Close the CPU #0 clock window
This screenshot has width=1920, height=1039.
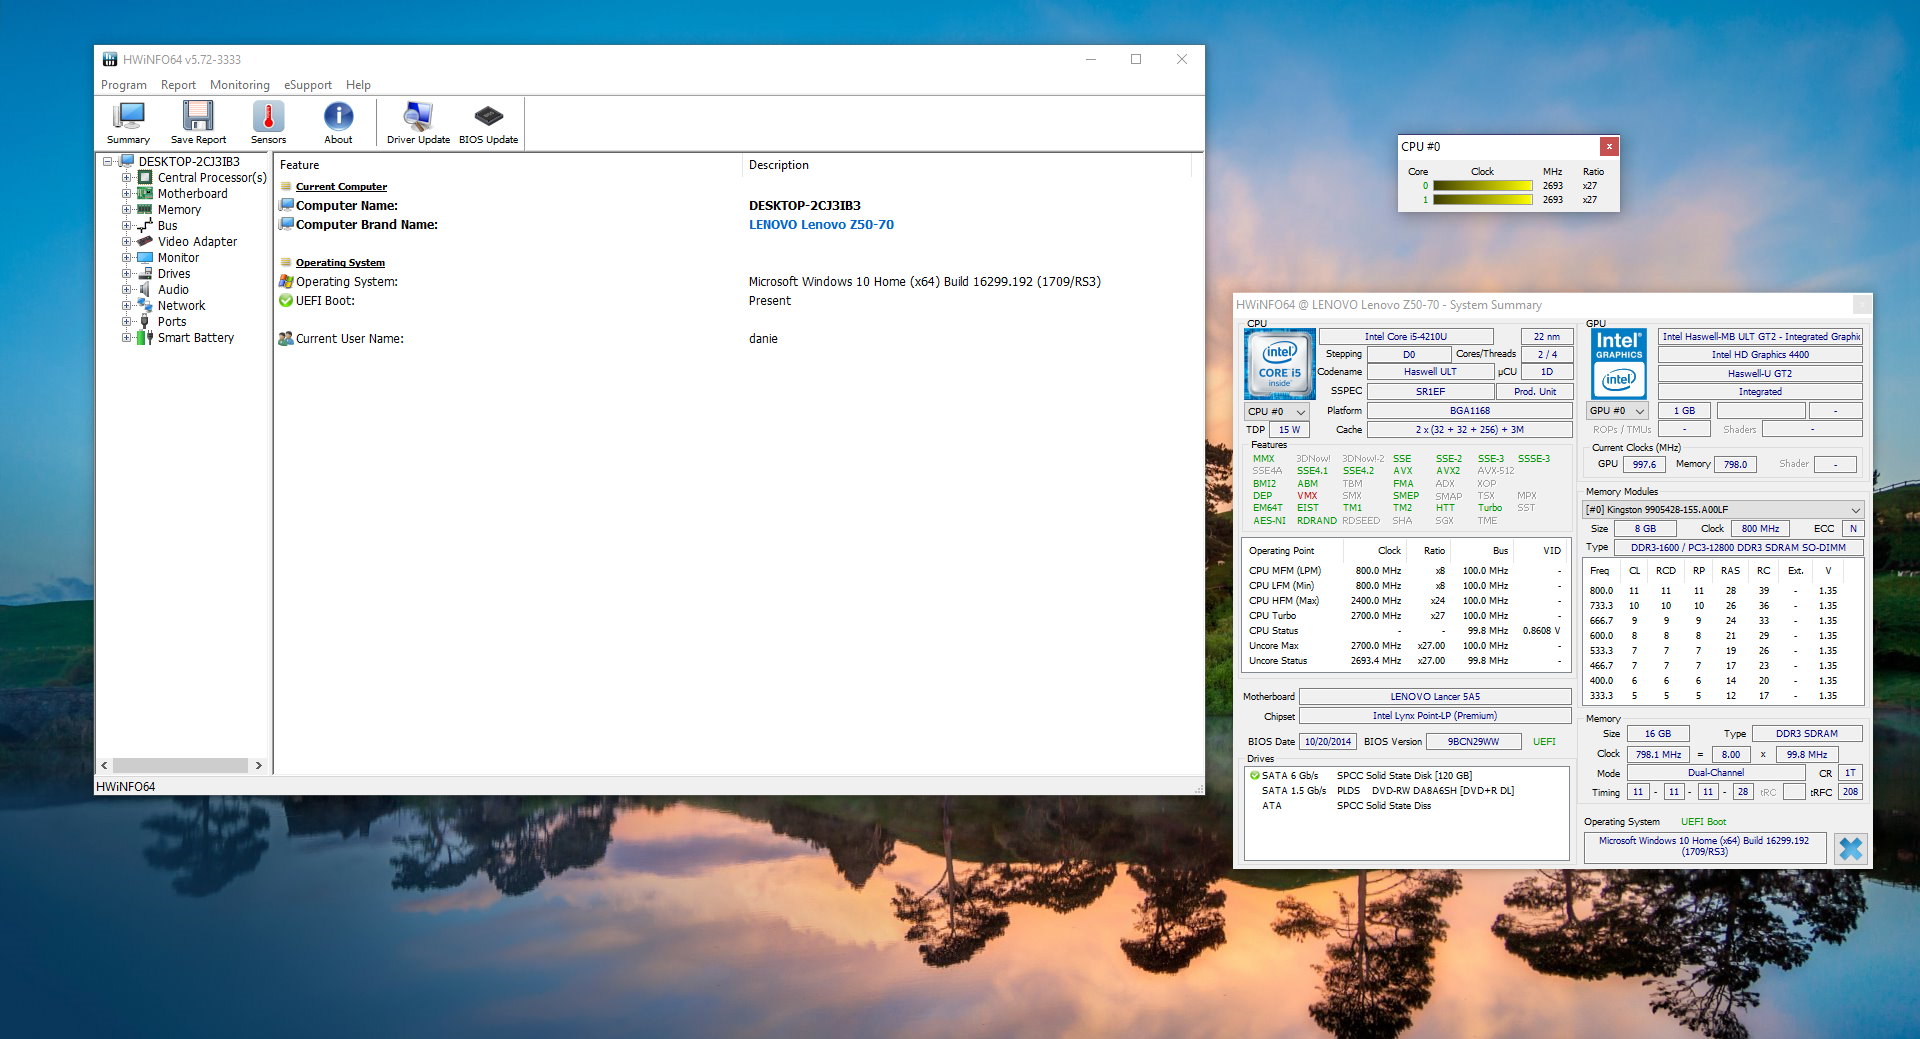click(x=1609, y=147)
